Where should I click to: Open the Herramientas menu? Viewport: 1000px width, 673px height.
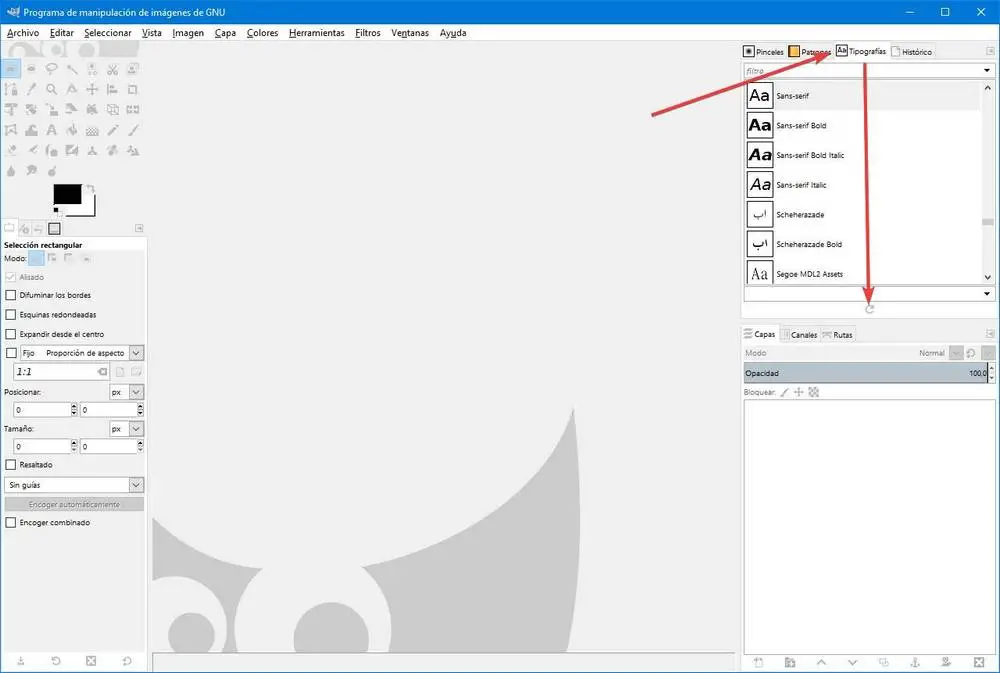click(x=316, y=33)
